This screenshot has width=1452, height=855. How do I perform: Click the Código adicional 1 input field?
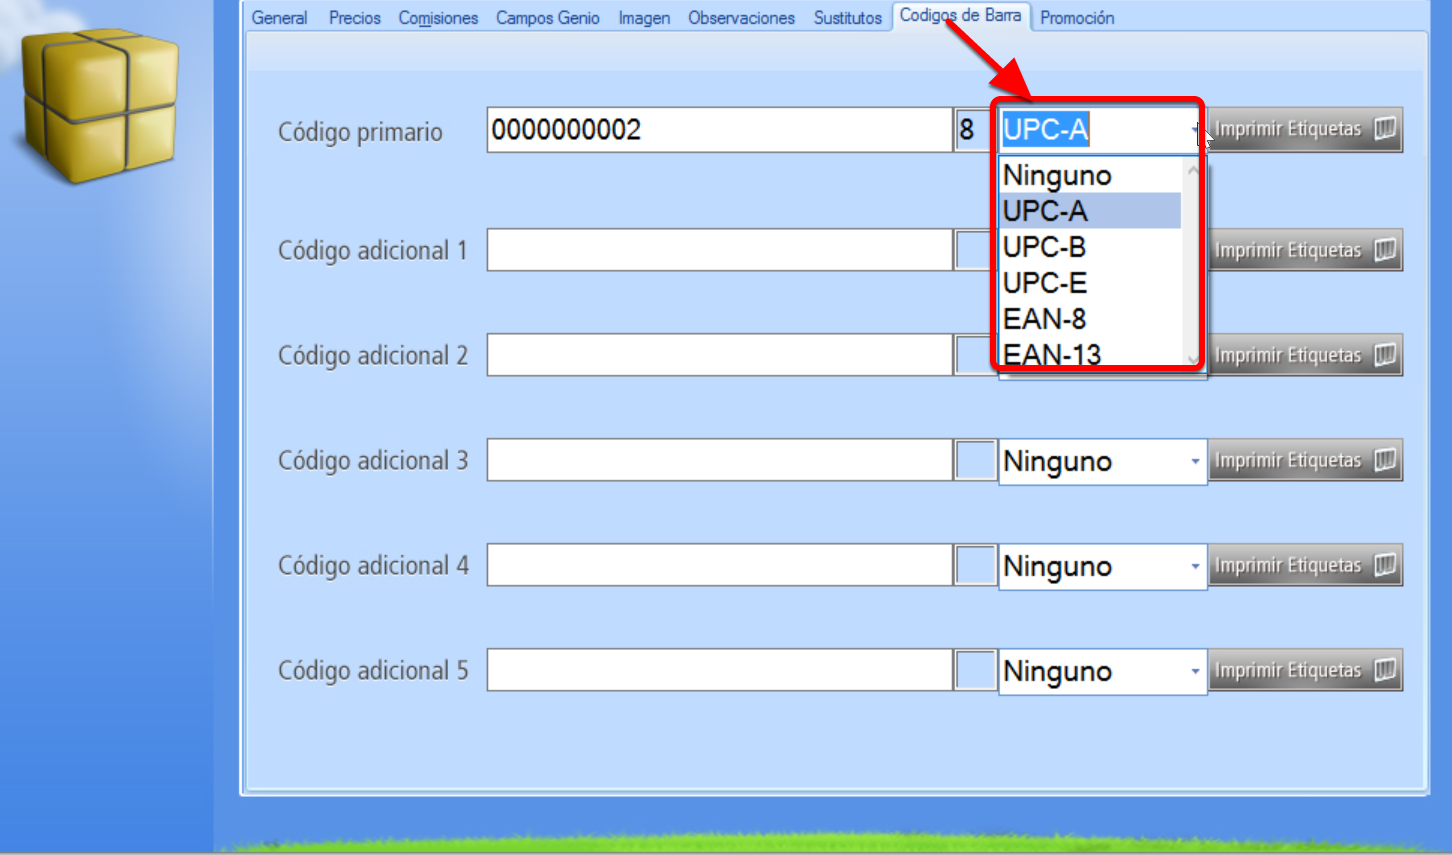coord(719,250)
